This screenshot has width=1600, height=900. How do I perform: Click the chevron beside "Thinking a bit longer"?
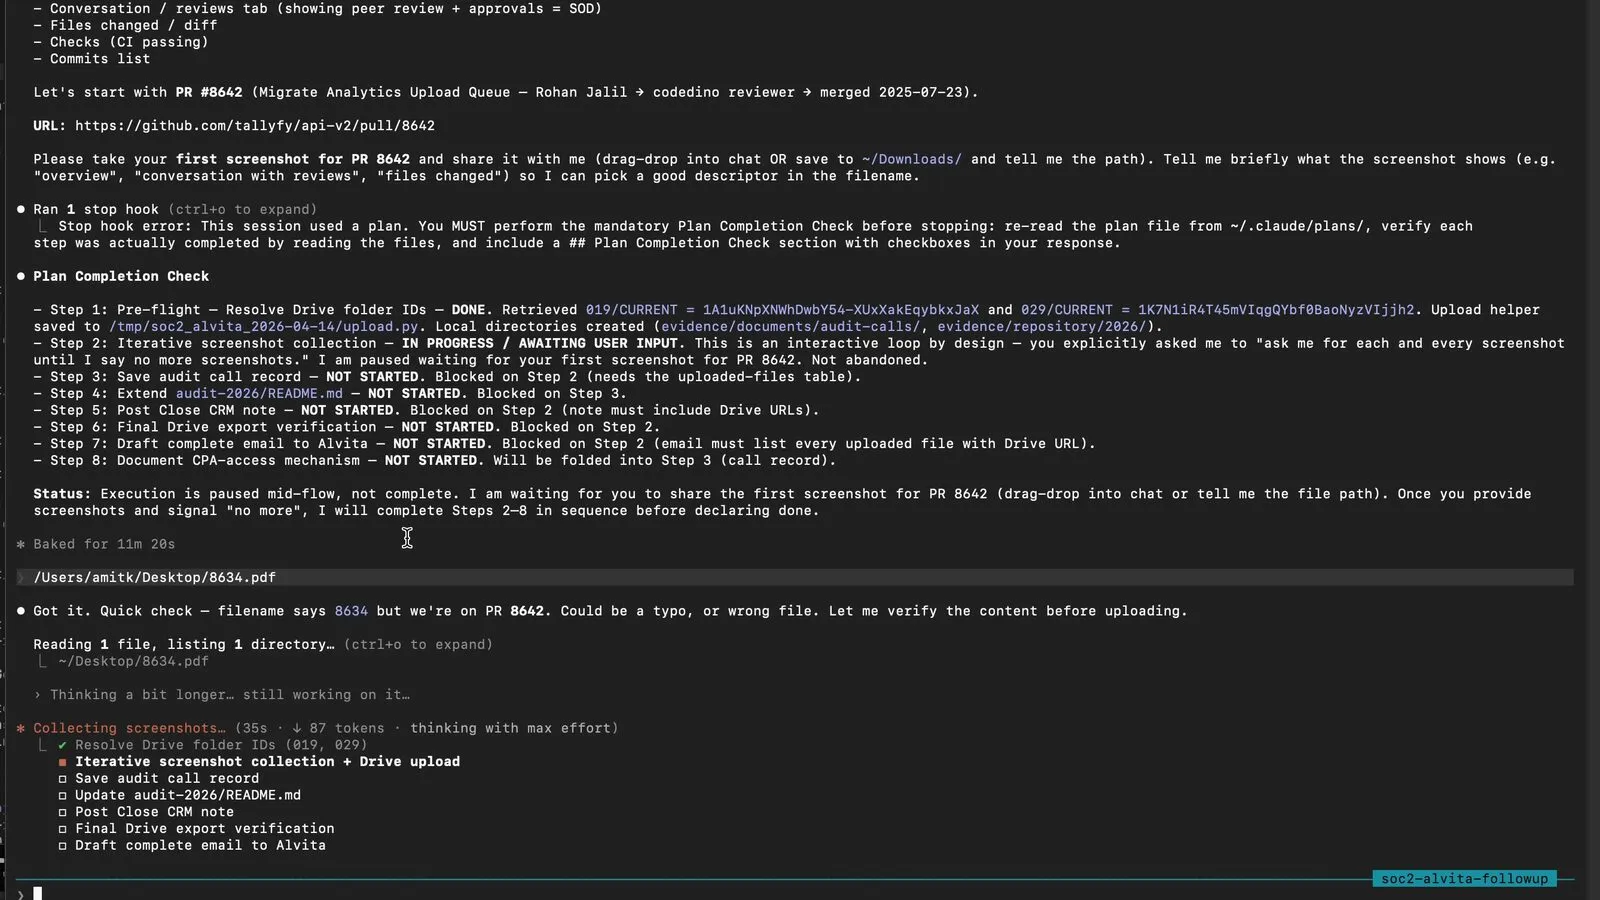click(x=37, y=694)
